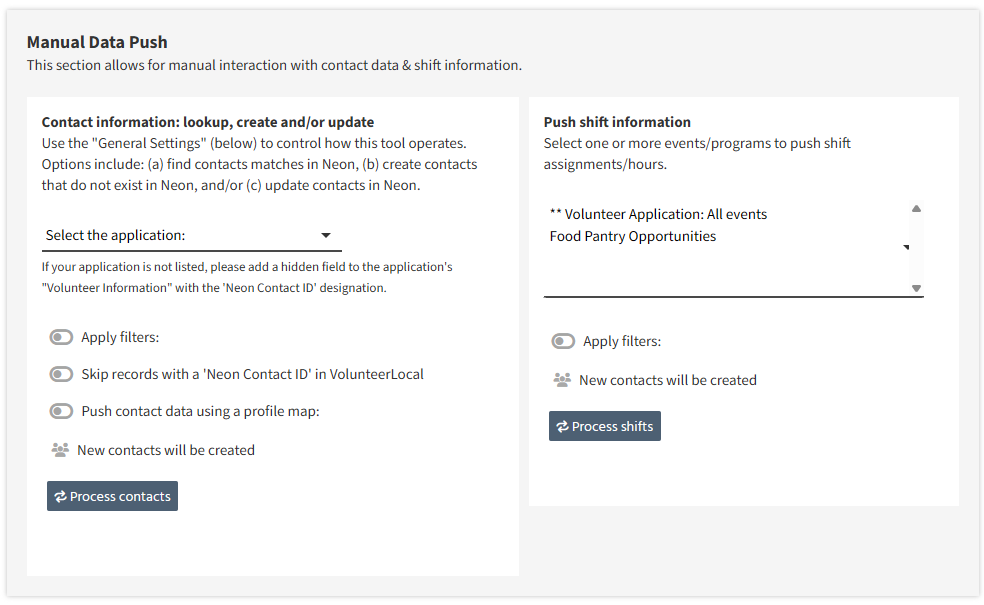Image resolution: width=984 pixels, height=605 pixels.
Task: Toggle Apply filters in contact information panel
Action: [x=62, y=338]
